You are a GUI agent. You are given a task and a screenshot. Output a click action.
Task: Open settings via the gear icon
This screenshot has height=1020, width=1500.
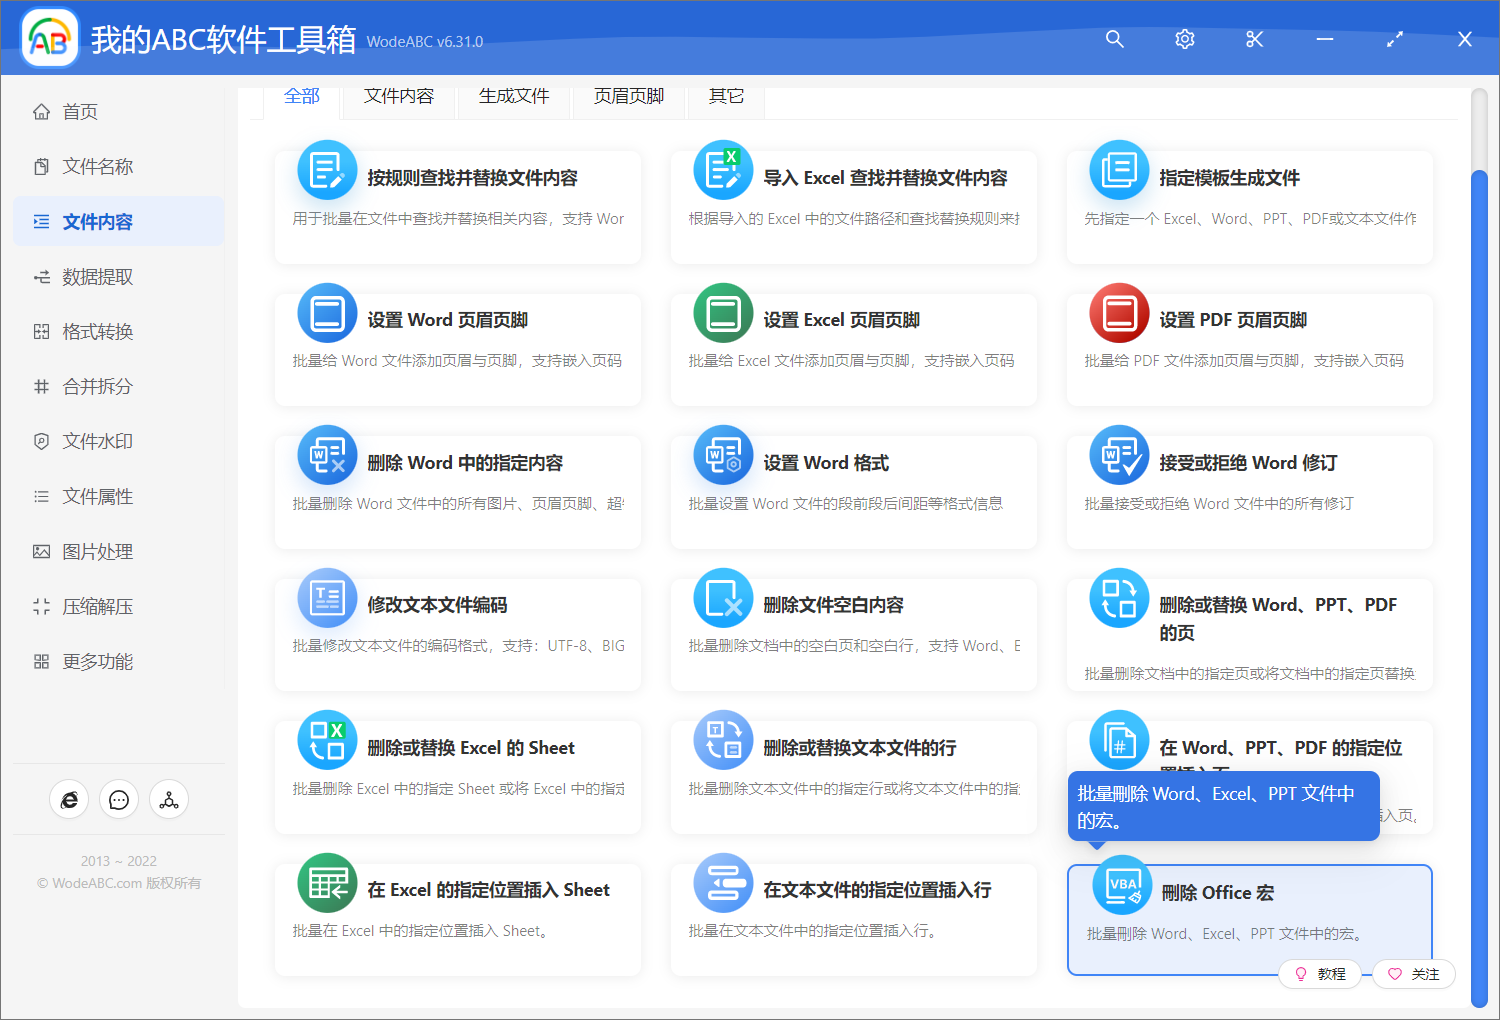pos(1185,39)
